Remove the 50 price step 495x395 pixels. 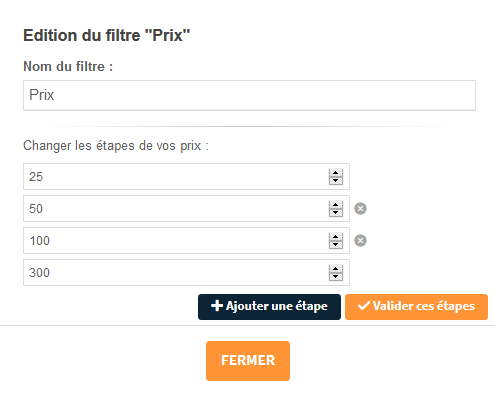(360, 209)
